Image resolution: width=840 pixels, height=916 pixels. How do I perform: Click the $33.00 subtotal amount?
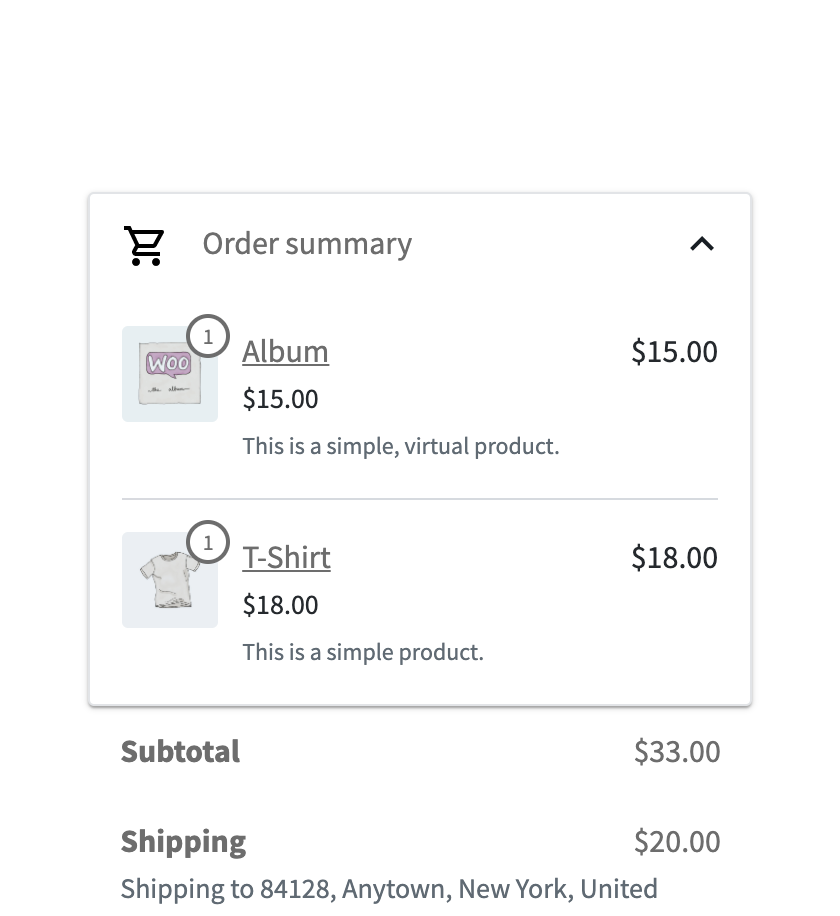point(677,752)
